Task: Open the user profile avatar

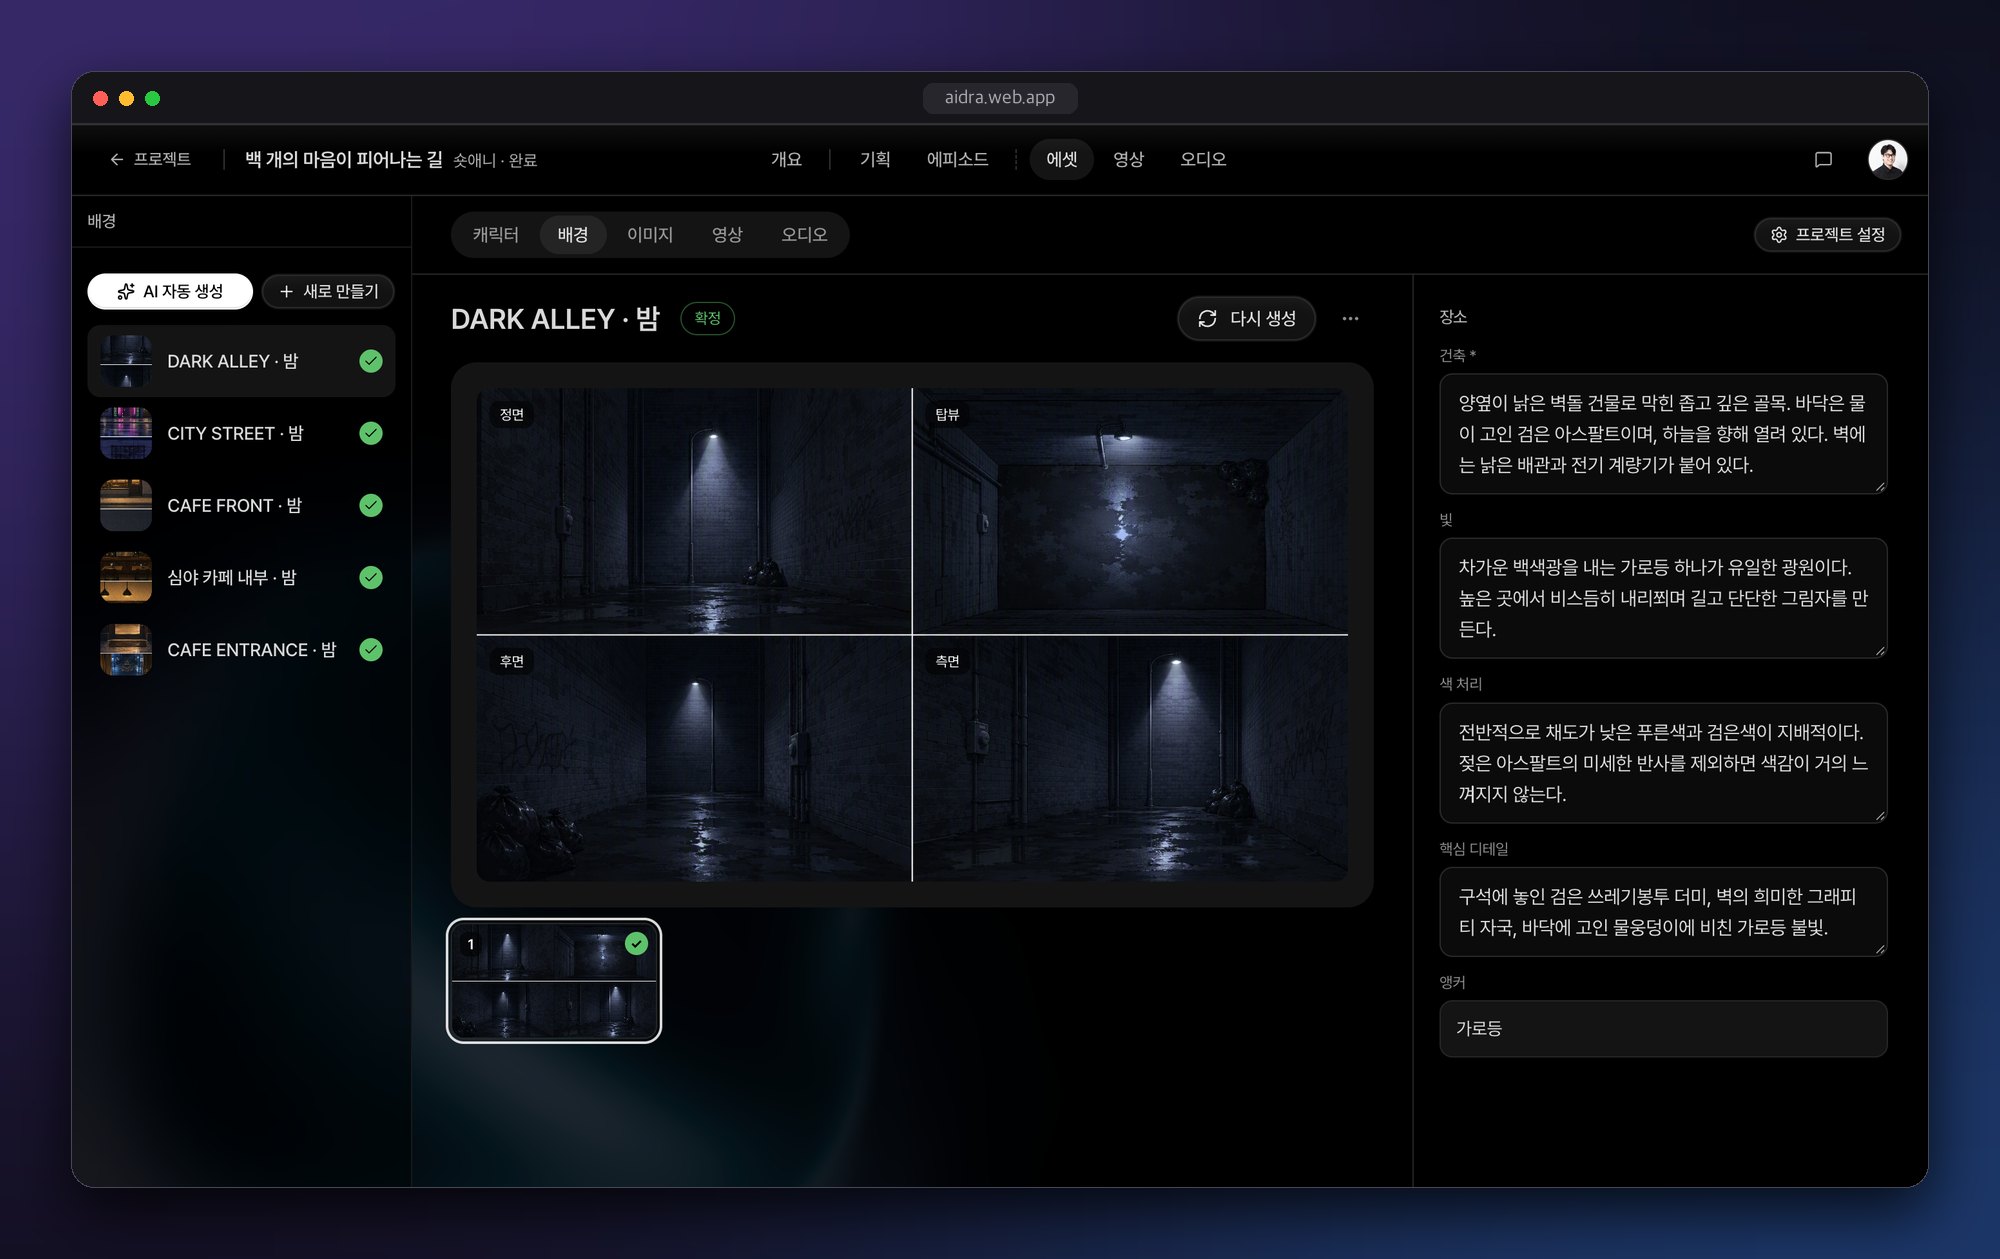Action: [x=1887, y=160]
